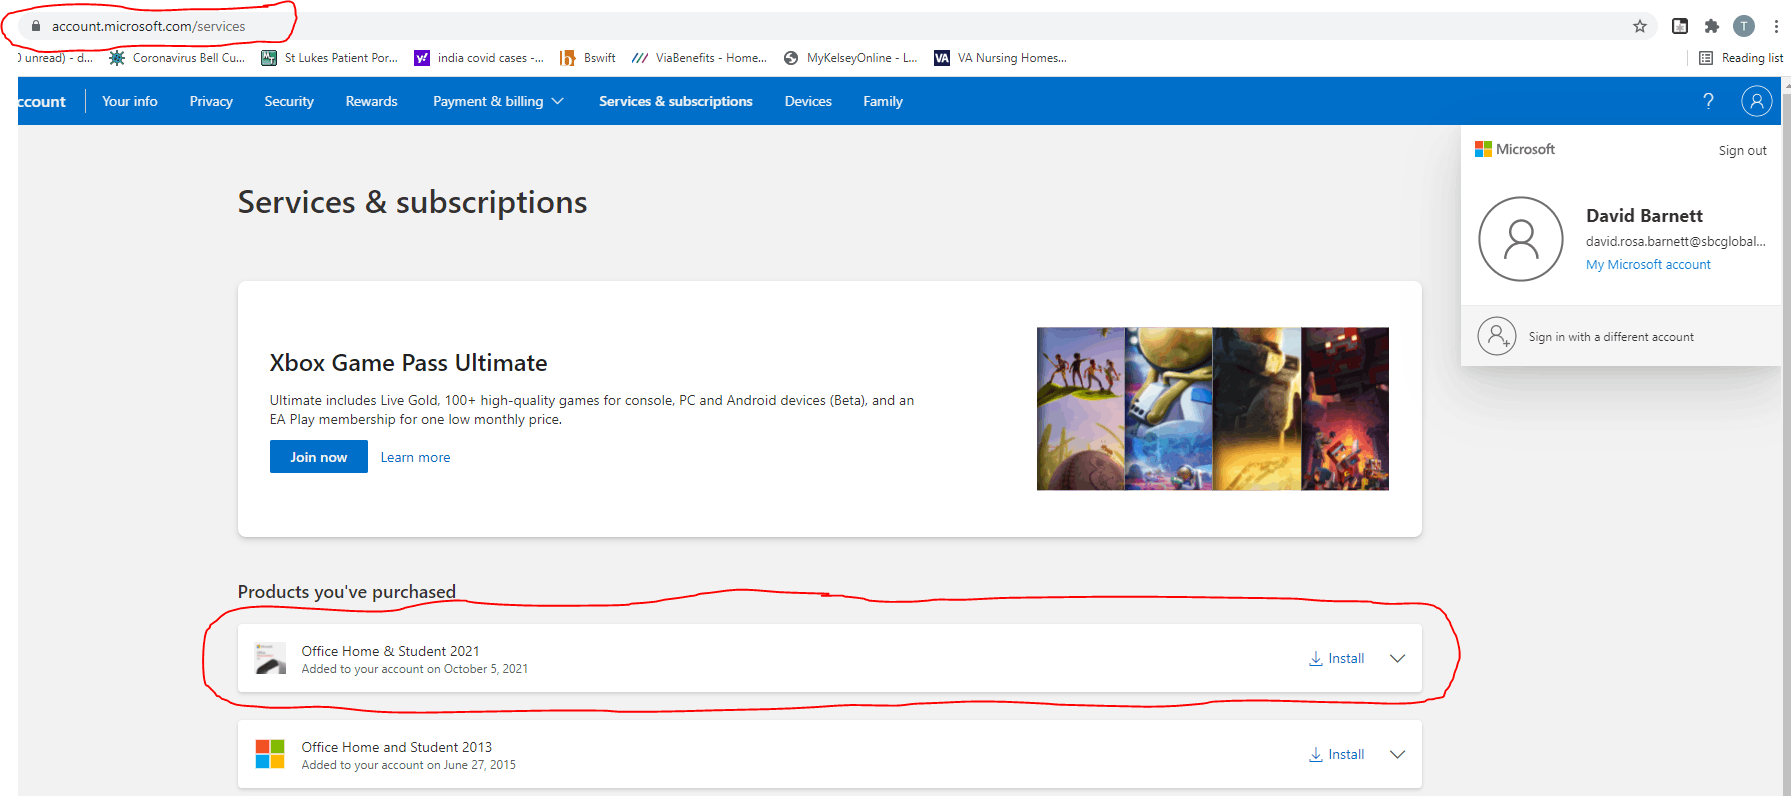
Task: Choose Sign in with a different account
Action: pos(1611,337)
